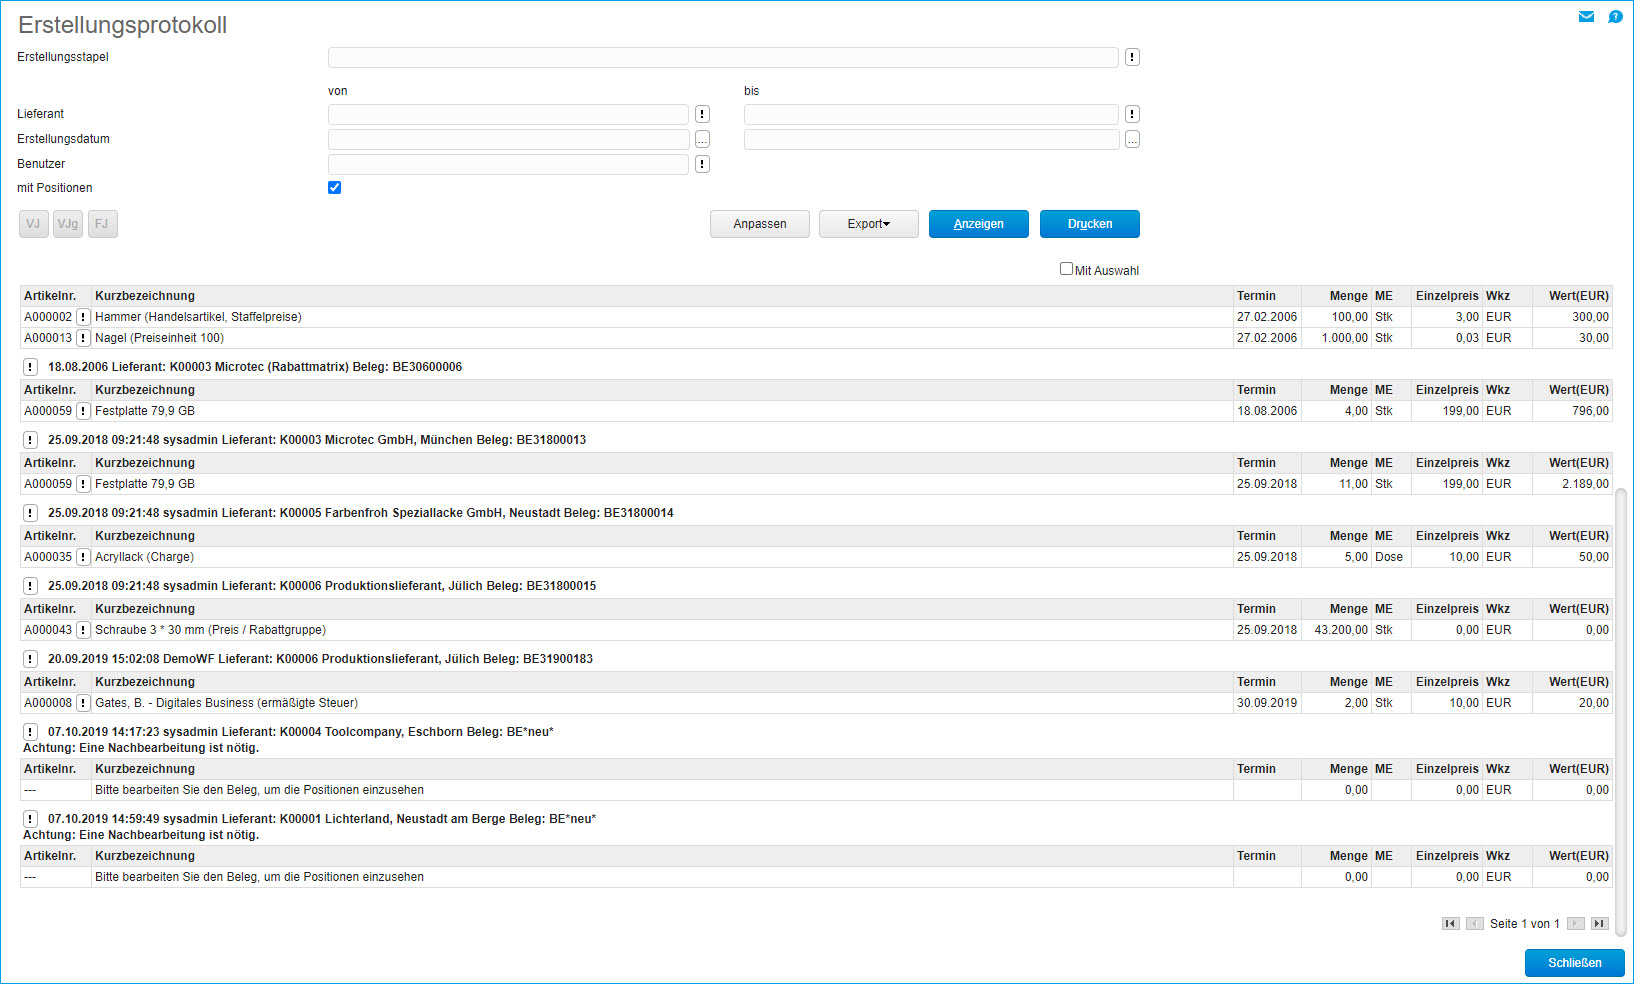Viewport: 1634px width, 984px height.
Task: Go to last page arrow icon
Action: (x=1599, y=924)
